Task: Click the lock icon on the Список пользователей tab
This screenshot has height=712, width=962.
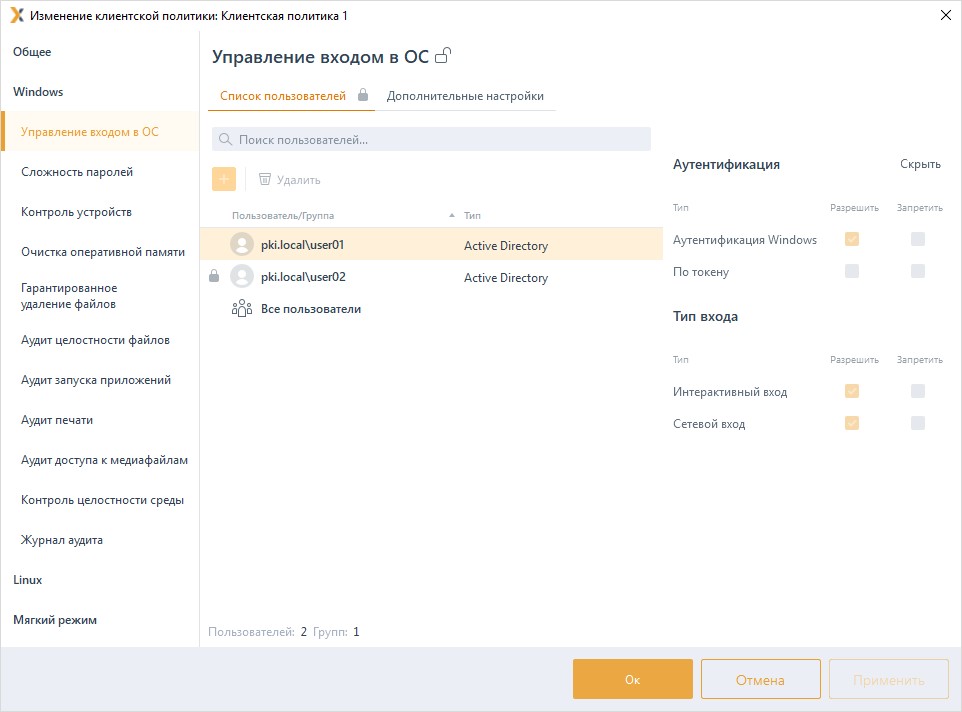Action: (x=363, y=96)
